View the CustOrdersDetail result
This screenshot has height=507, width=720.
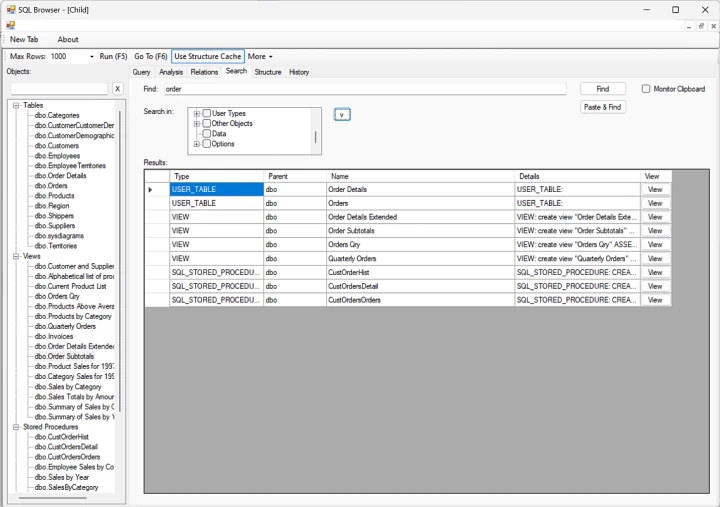point(655,286)
